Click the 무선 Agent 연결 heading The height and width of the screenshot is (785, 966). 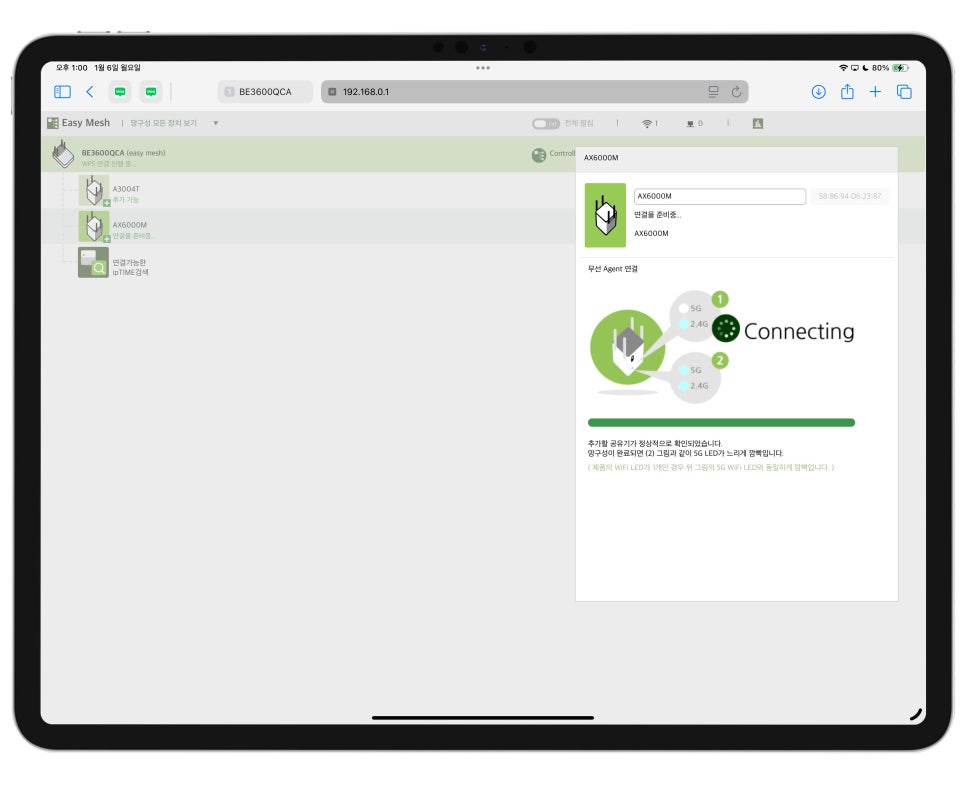(x=612, y=269)
